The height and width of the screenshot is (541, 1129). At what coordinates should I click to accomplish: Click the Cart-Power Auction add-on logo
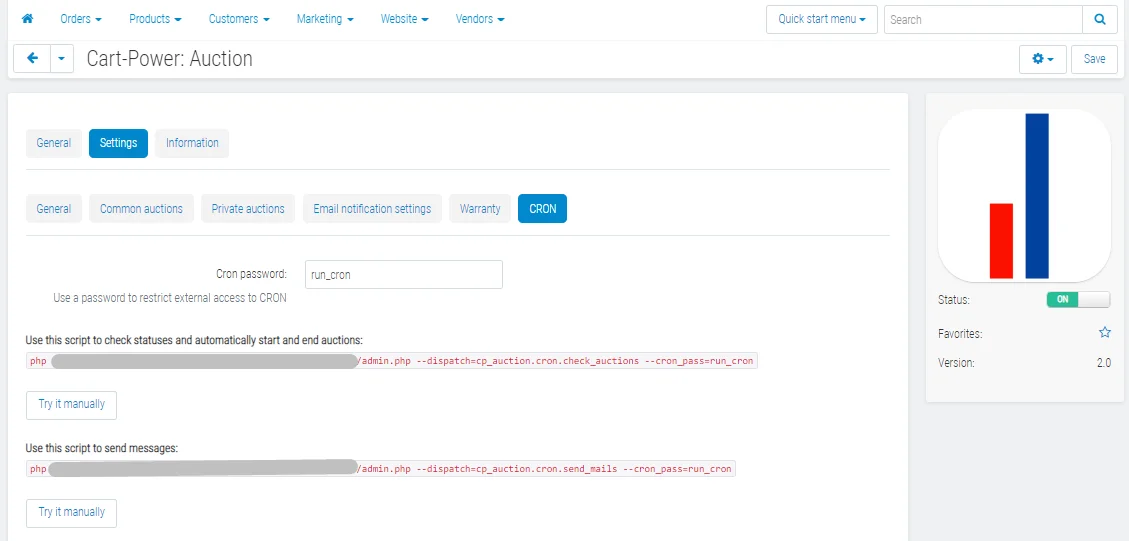1025,195
